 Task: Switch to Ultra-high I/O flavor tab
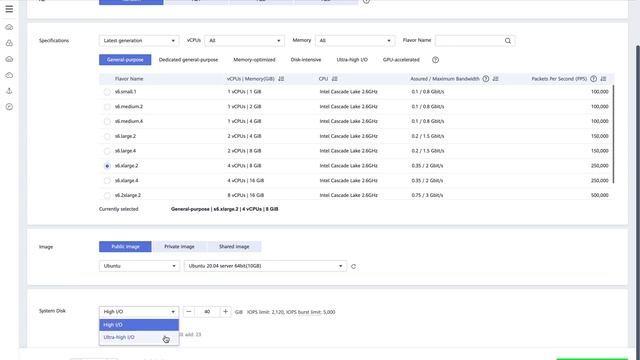352,60
